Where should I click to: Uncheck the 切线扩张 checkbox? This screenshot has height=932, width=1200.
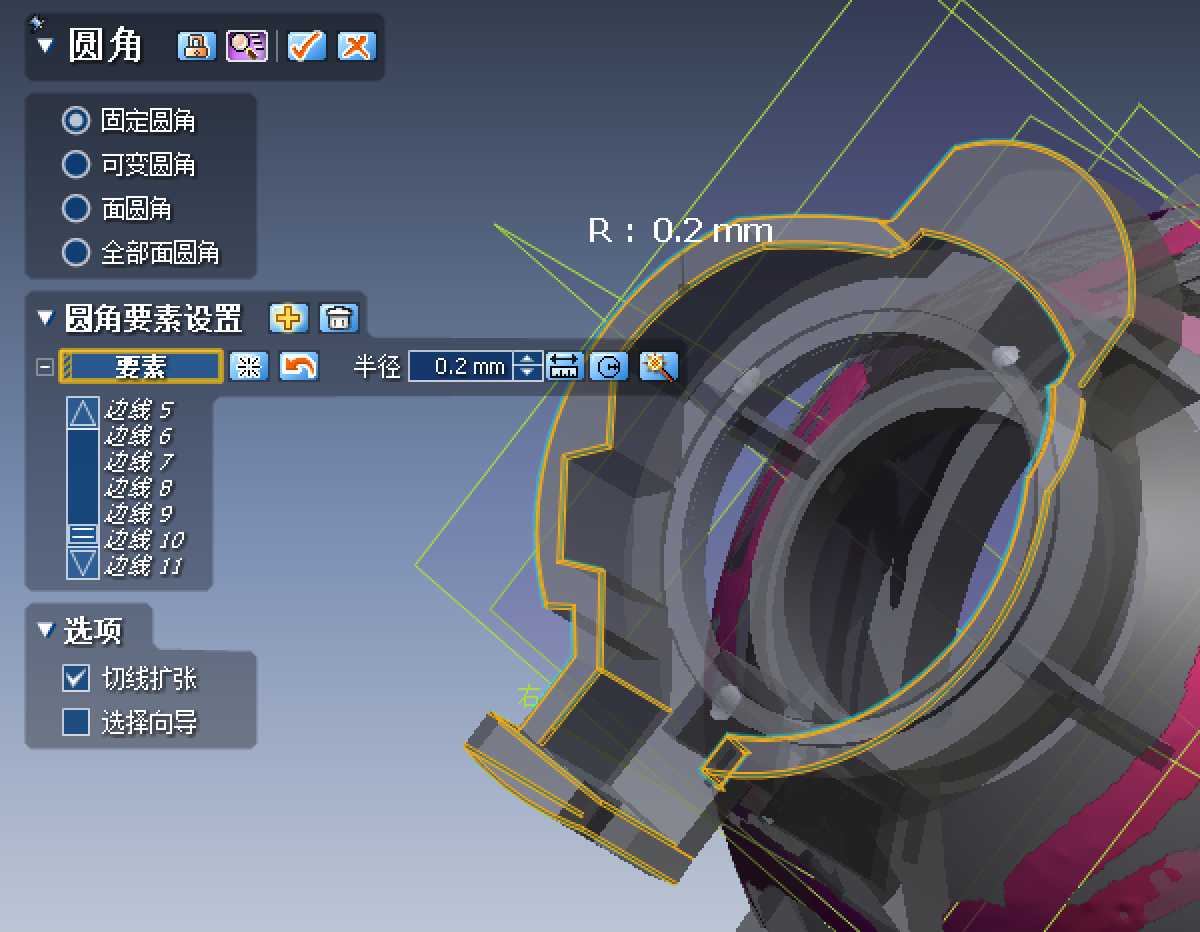76,678
